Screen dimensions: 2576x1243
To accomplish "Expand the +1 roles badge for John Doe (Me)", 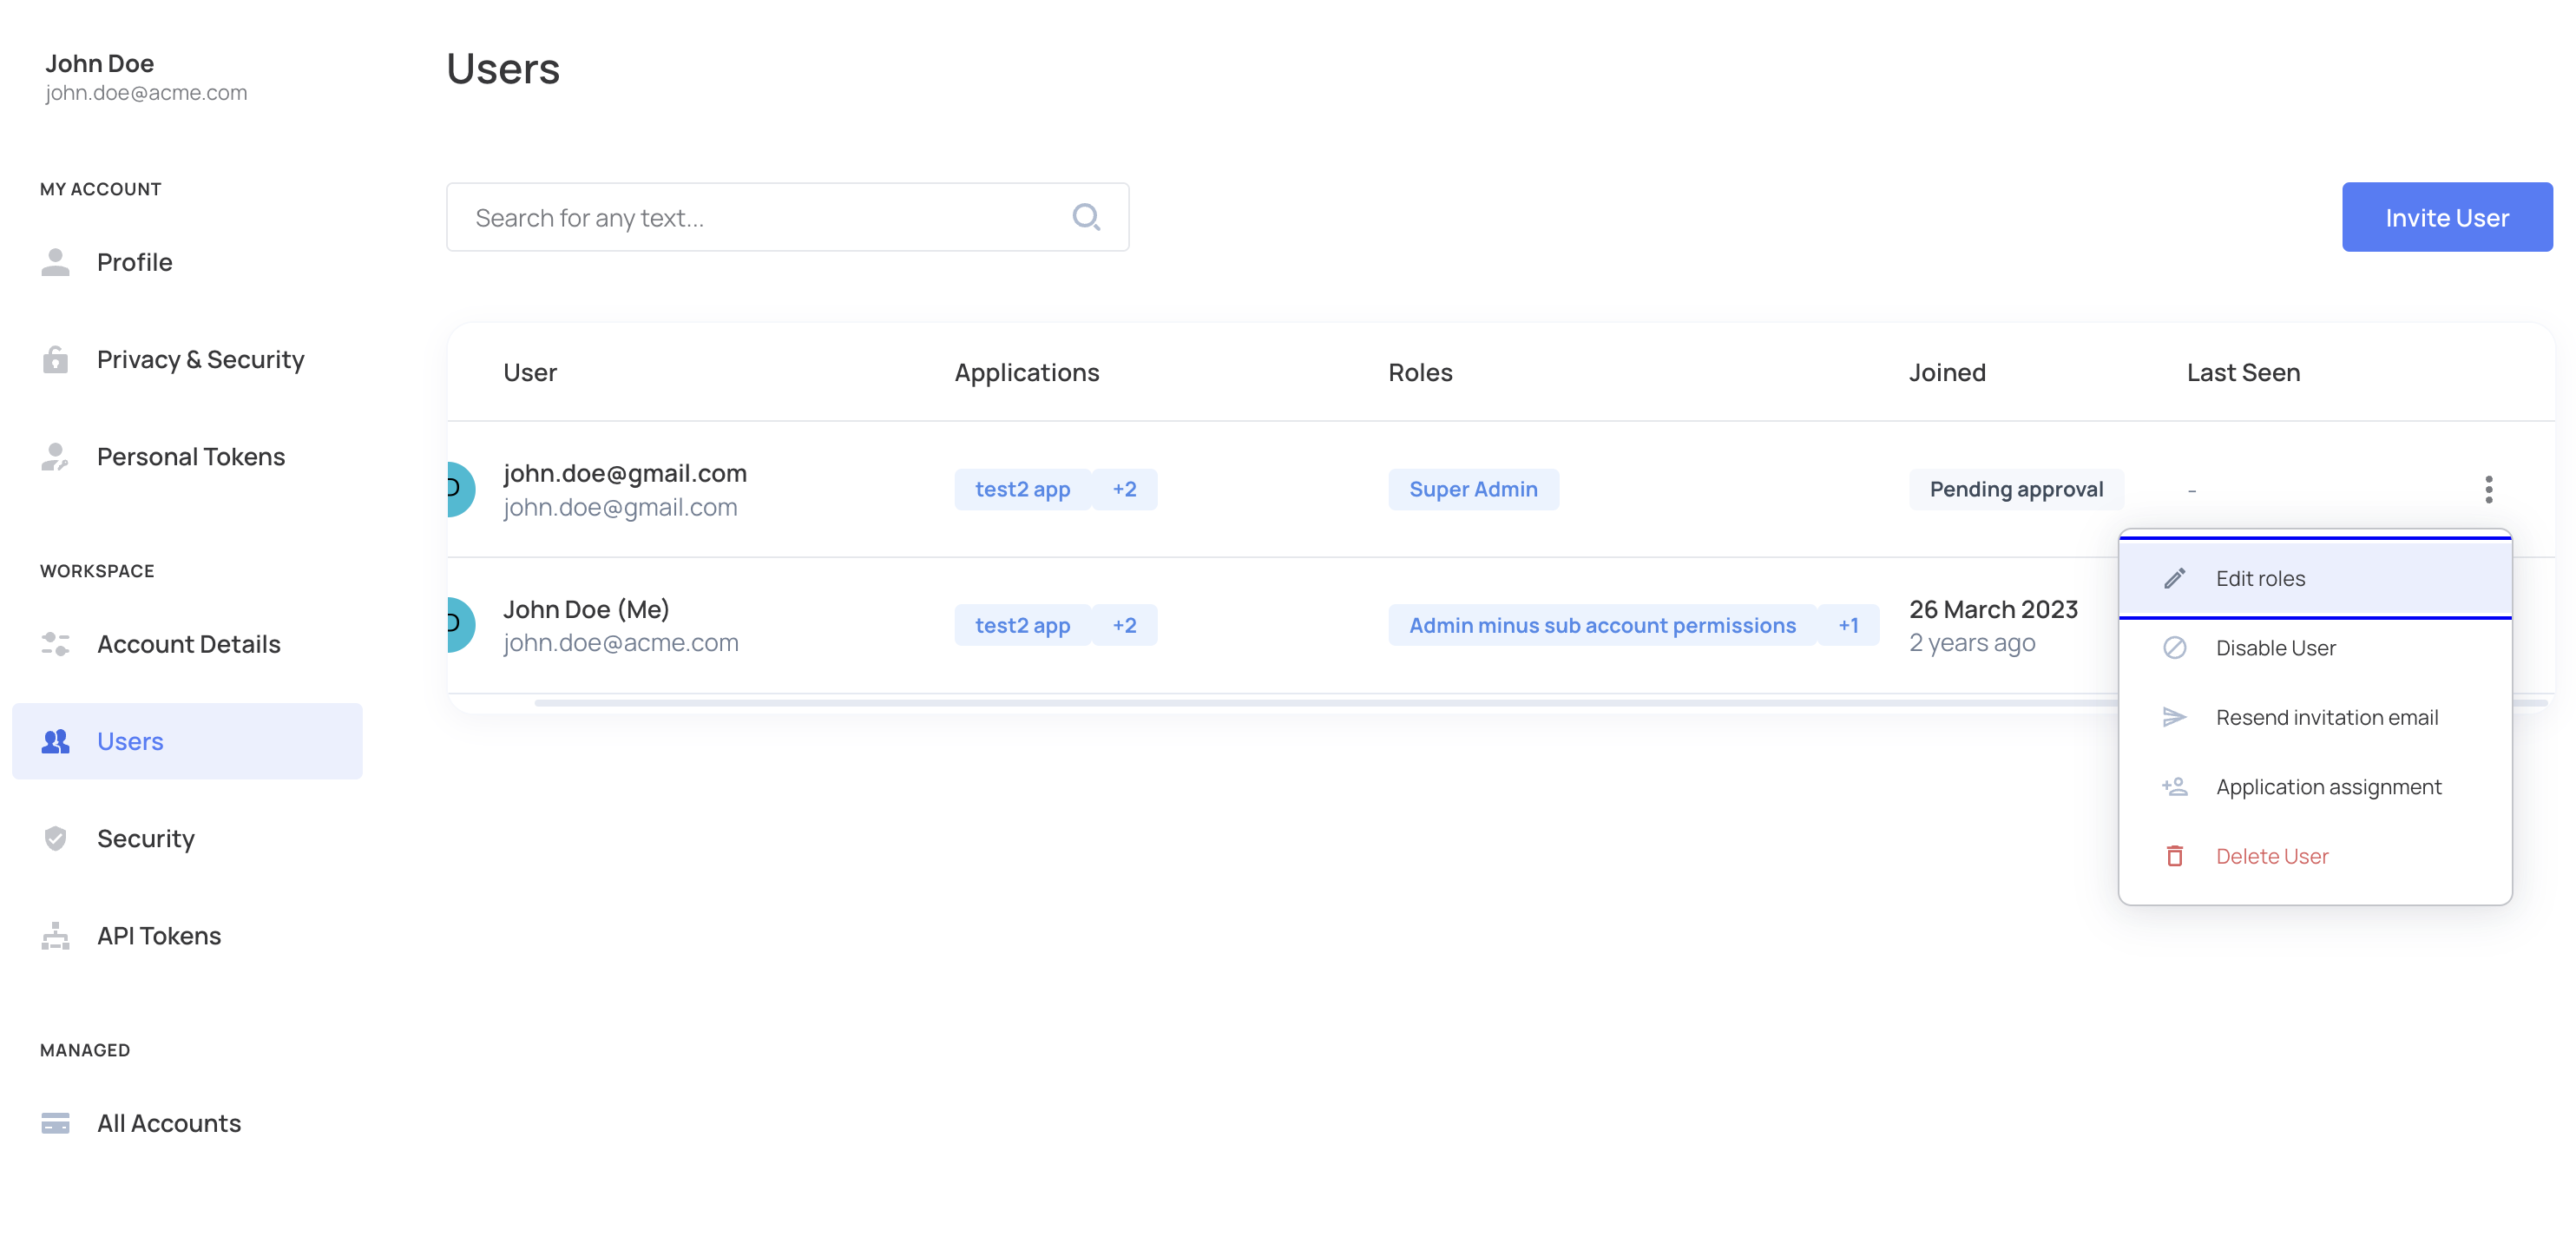I will [1847, 625].
